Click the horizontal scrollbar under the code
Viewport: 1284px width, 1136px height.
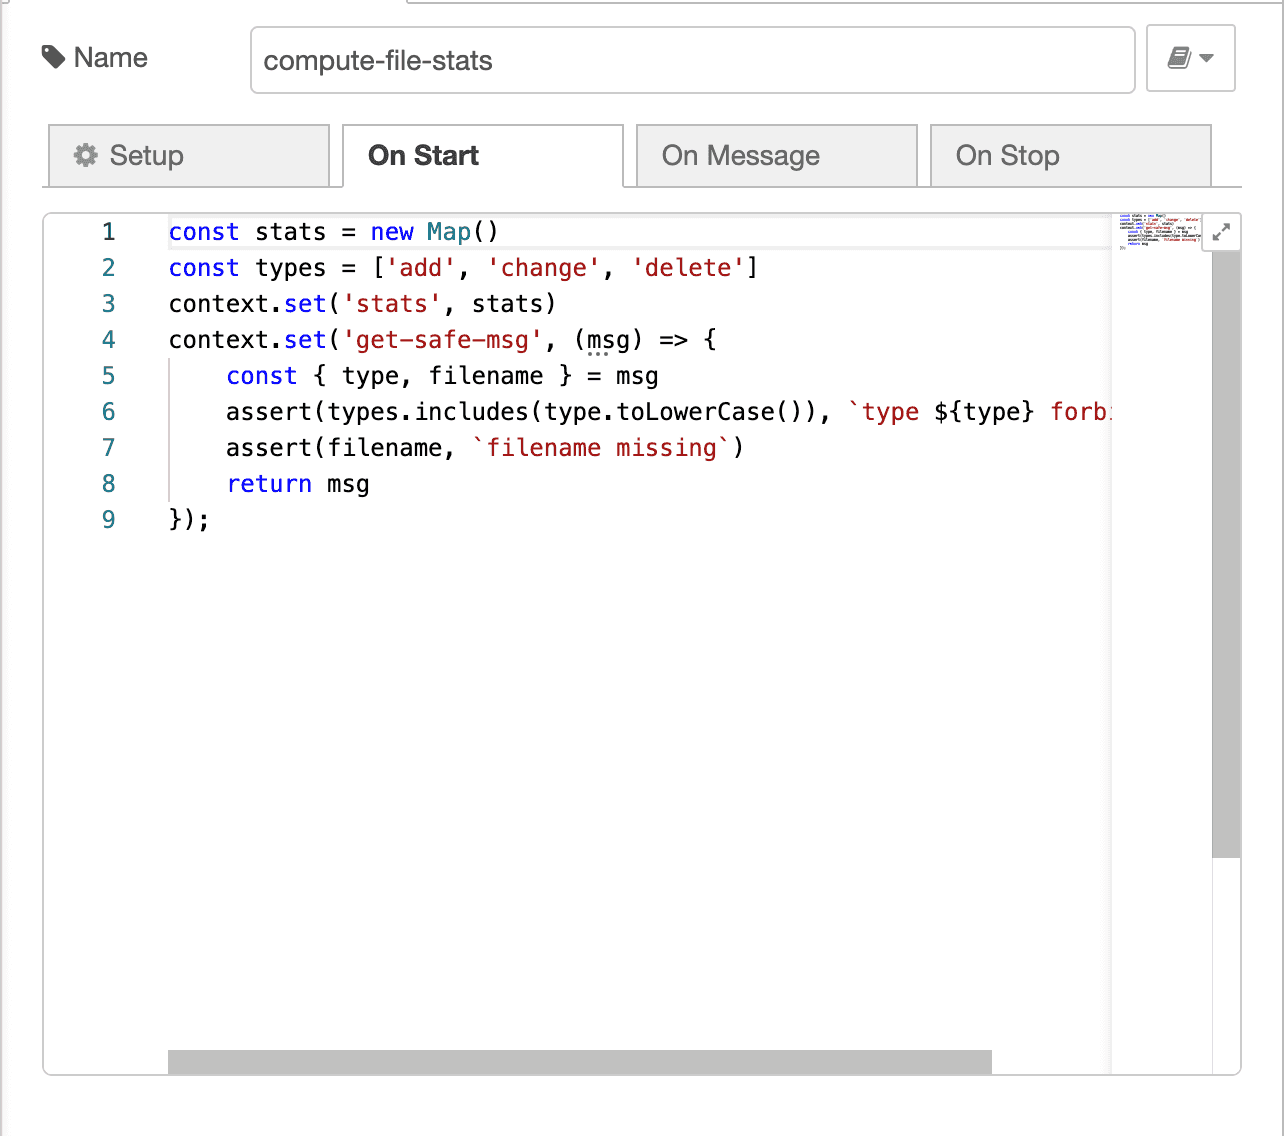pos(579,1062)
